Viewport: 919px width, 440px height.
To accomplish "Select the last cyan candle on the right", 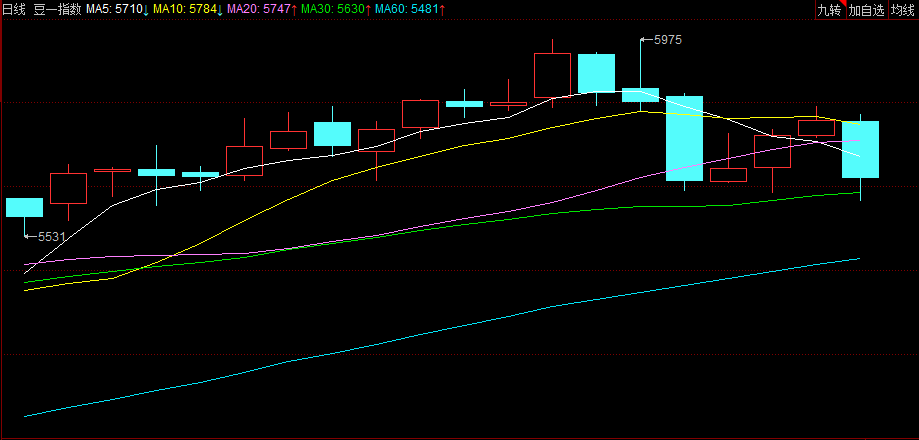I will 860,149.
